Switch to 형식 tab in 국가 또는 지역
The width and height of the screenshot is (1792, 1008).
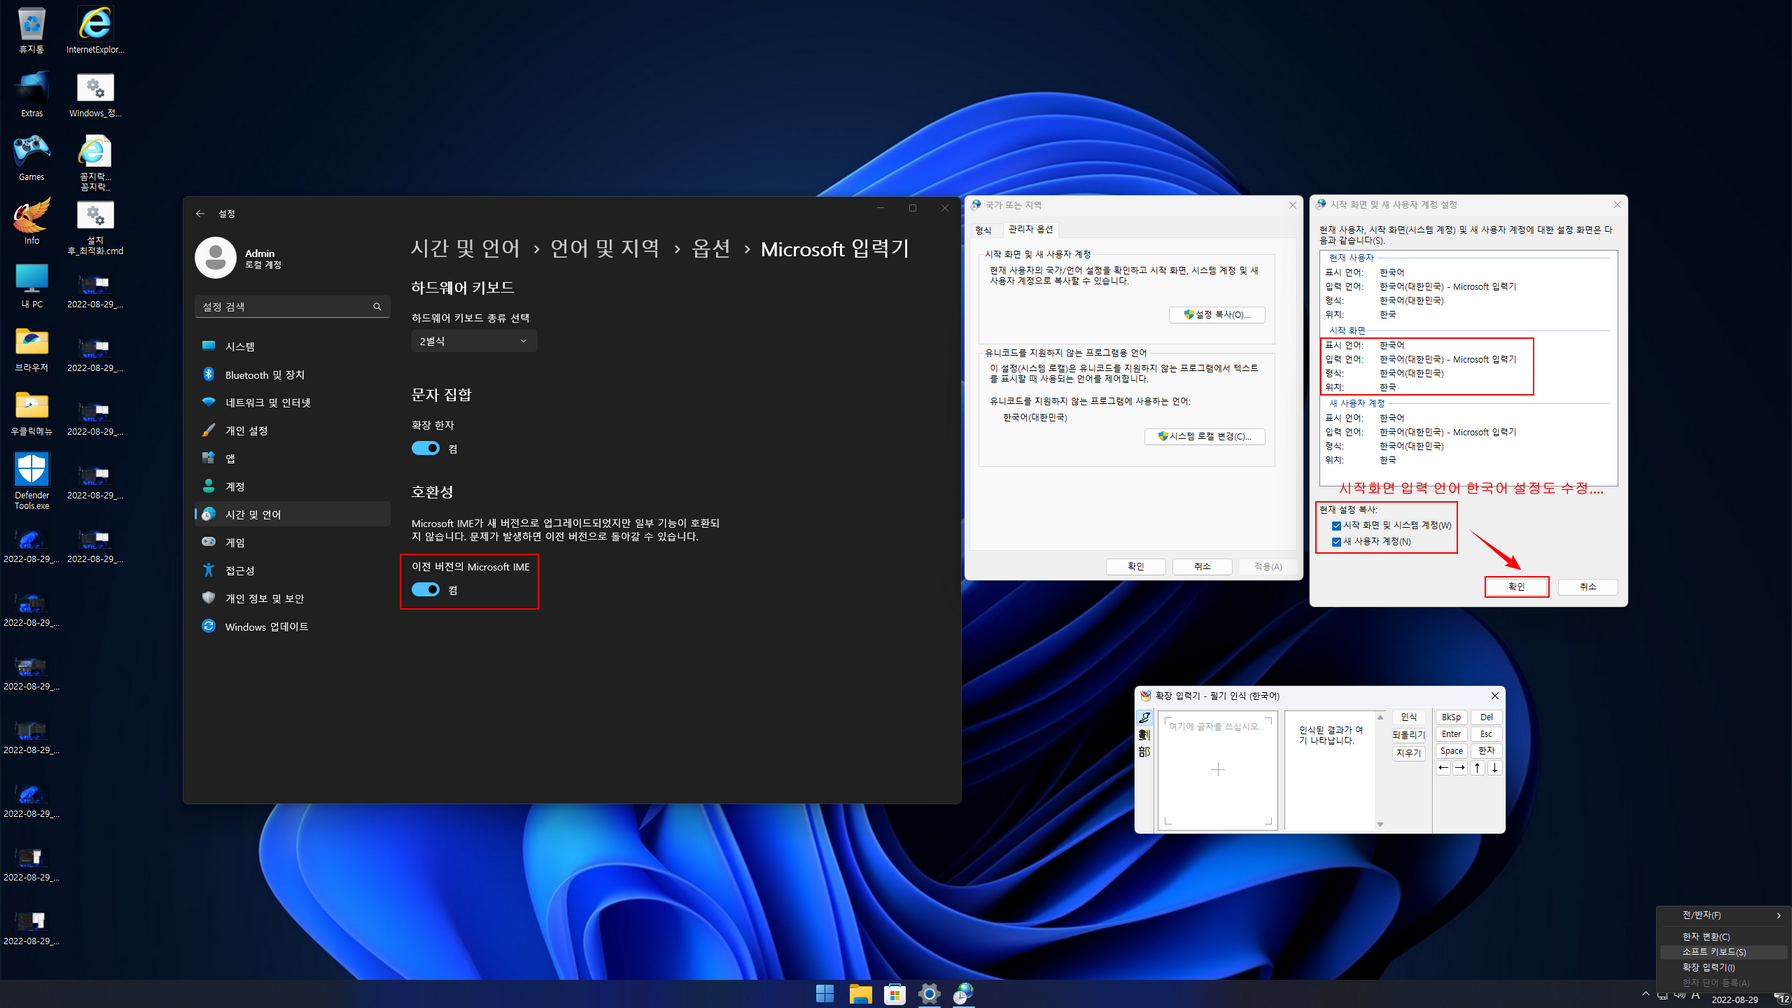(983, 230)
